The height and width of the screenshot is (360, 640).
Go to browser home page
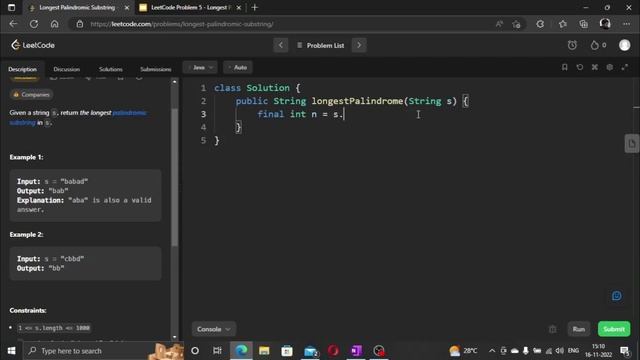54,24
